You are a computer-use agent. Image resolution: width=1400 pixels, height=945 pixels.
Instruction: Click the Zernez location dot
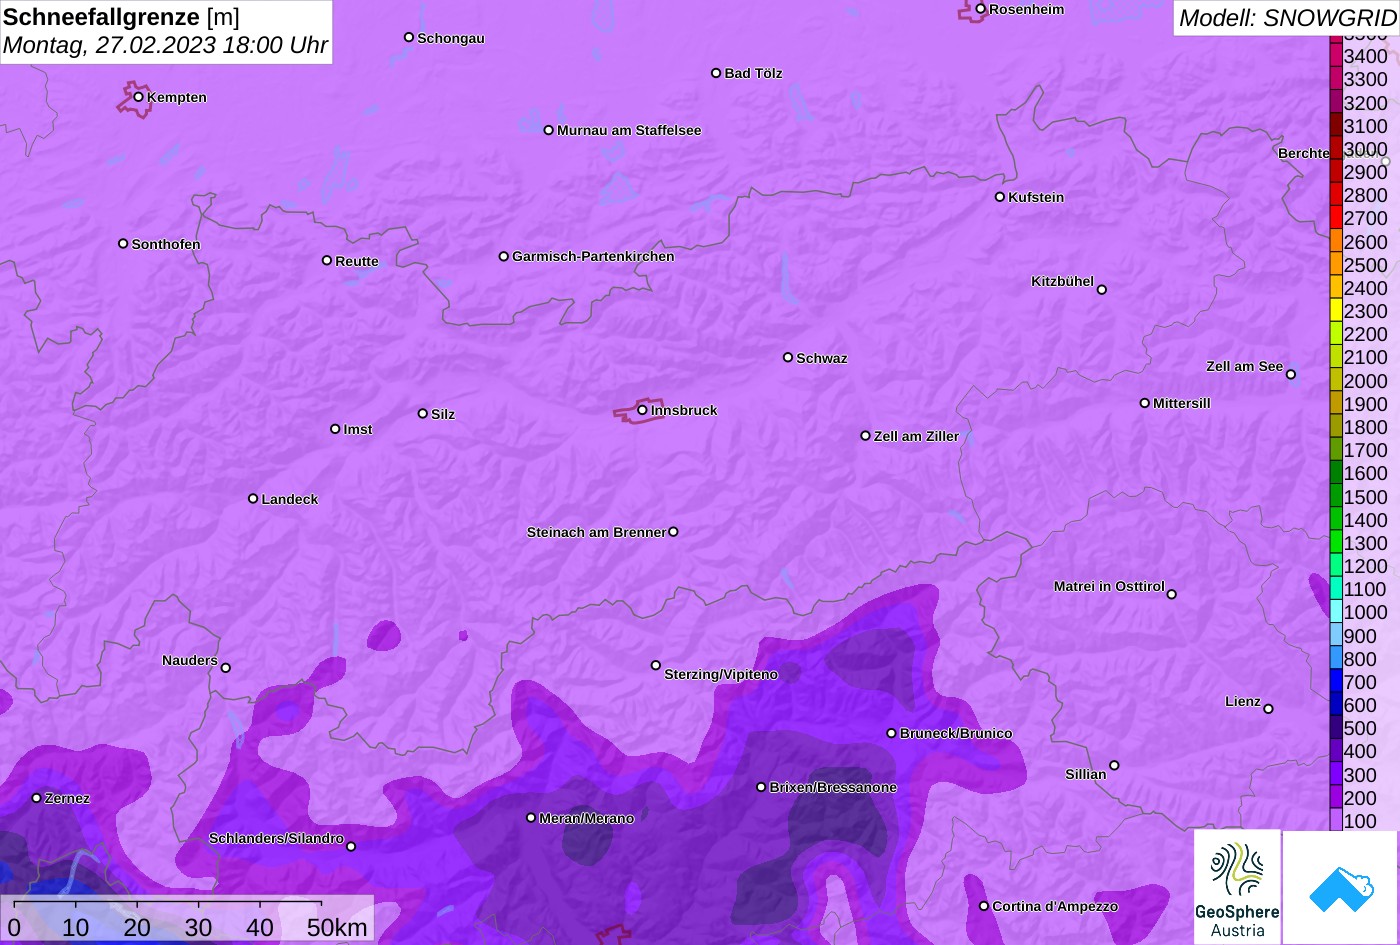click(x=37, y=798)
